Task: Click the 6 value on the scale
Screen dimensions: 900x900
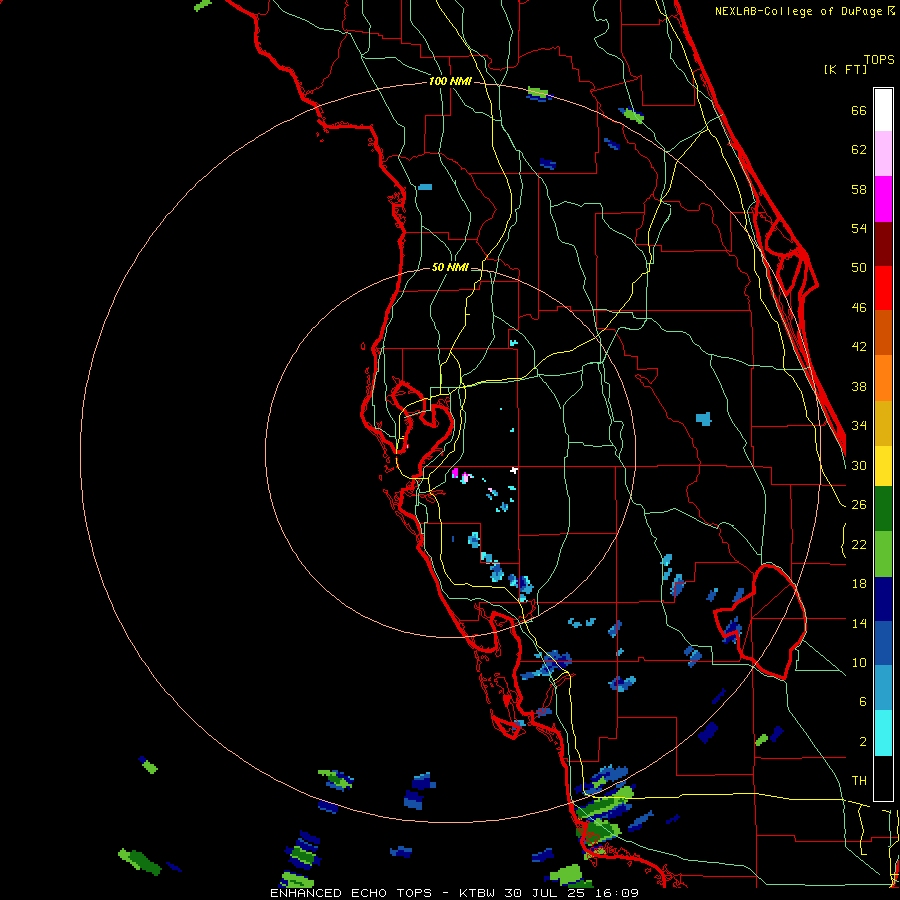Action: (x=863, y=701)
